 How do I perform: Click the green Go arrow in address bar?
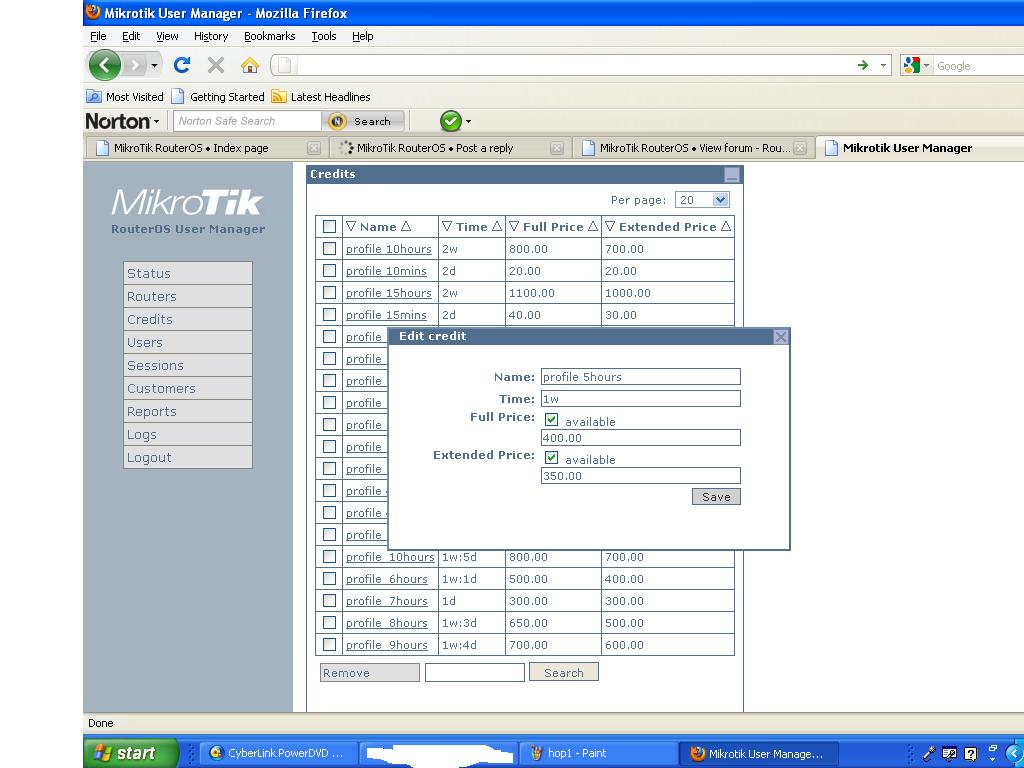tap(863, 65)
